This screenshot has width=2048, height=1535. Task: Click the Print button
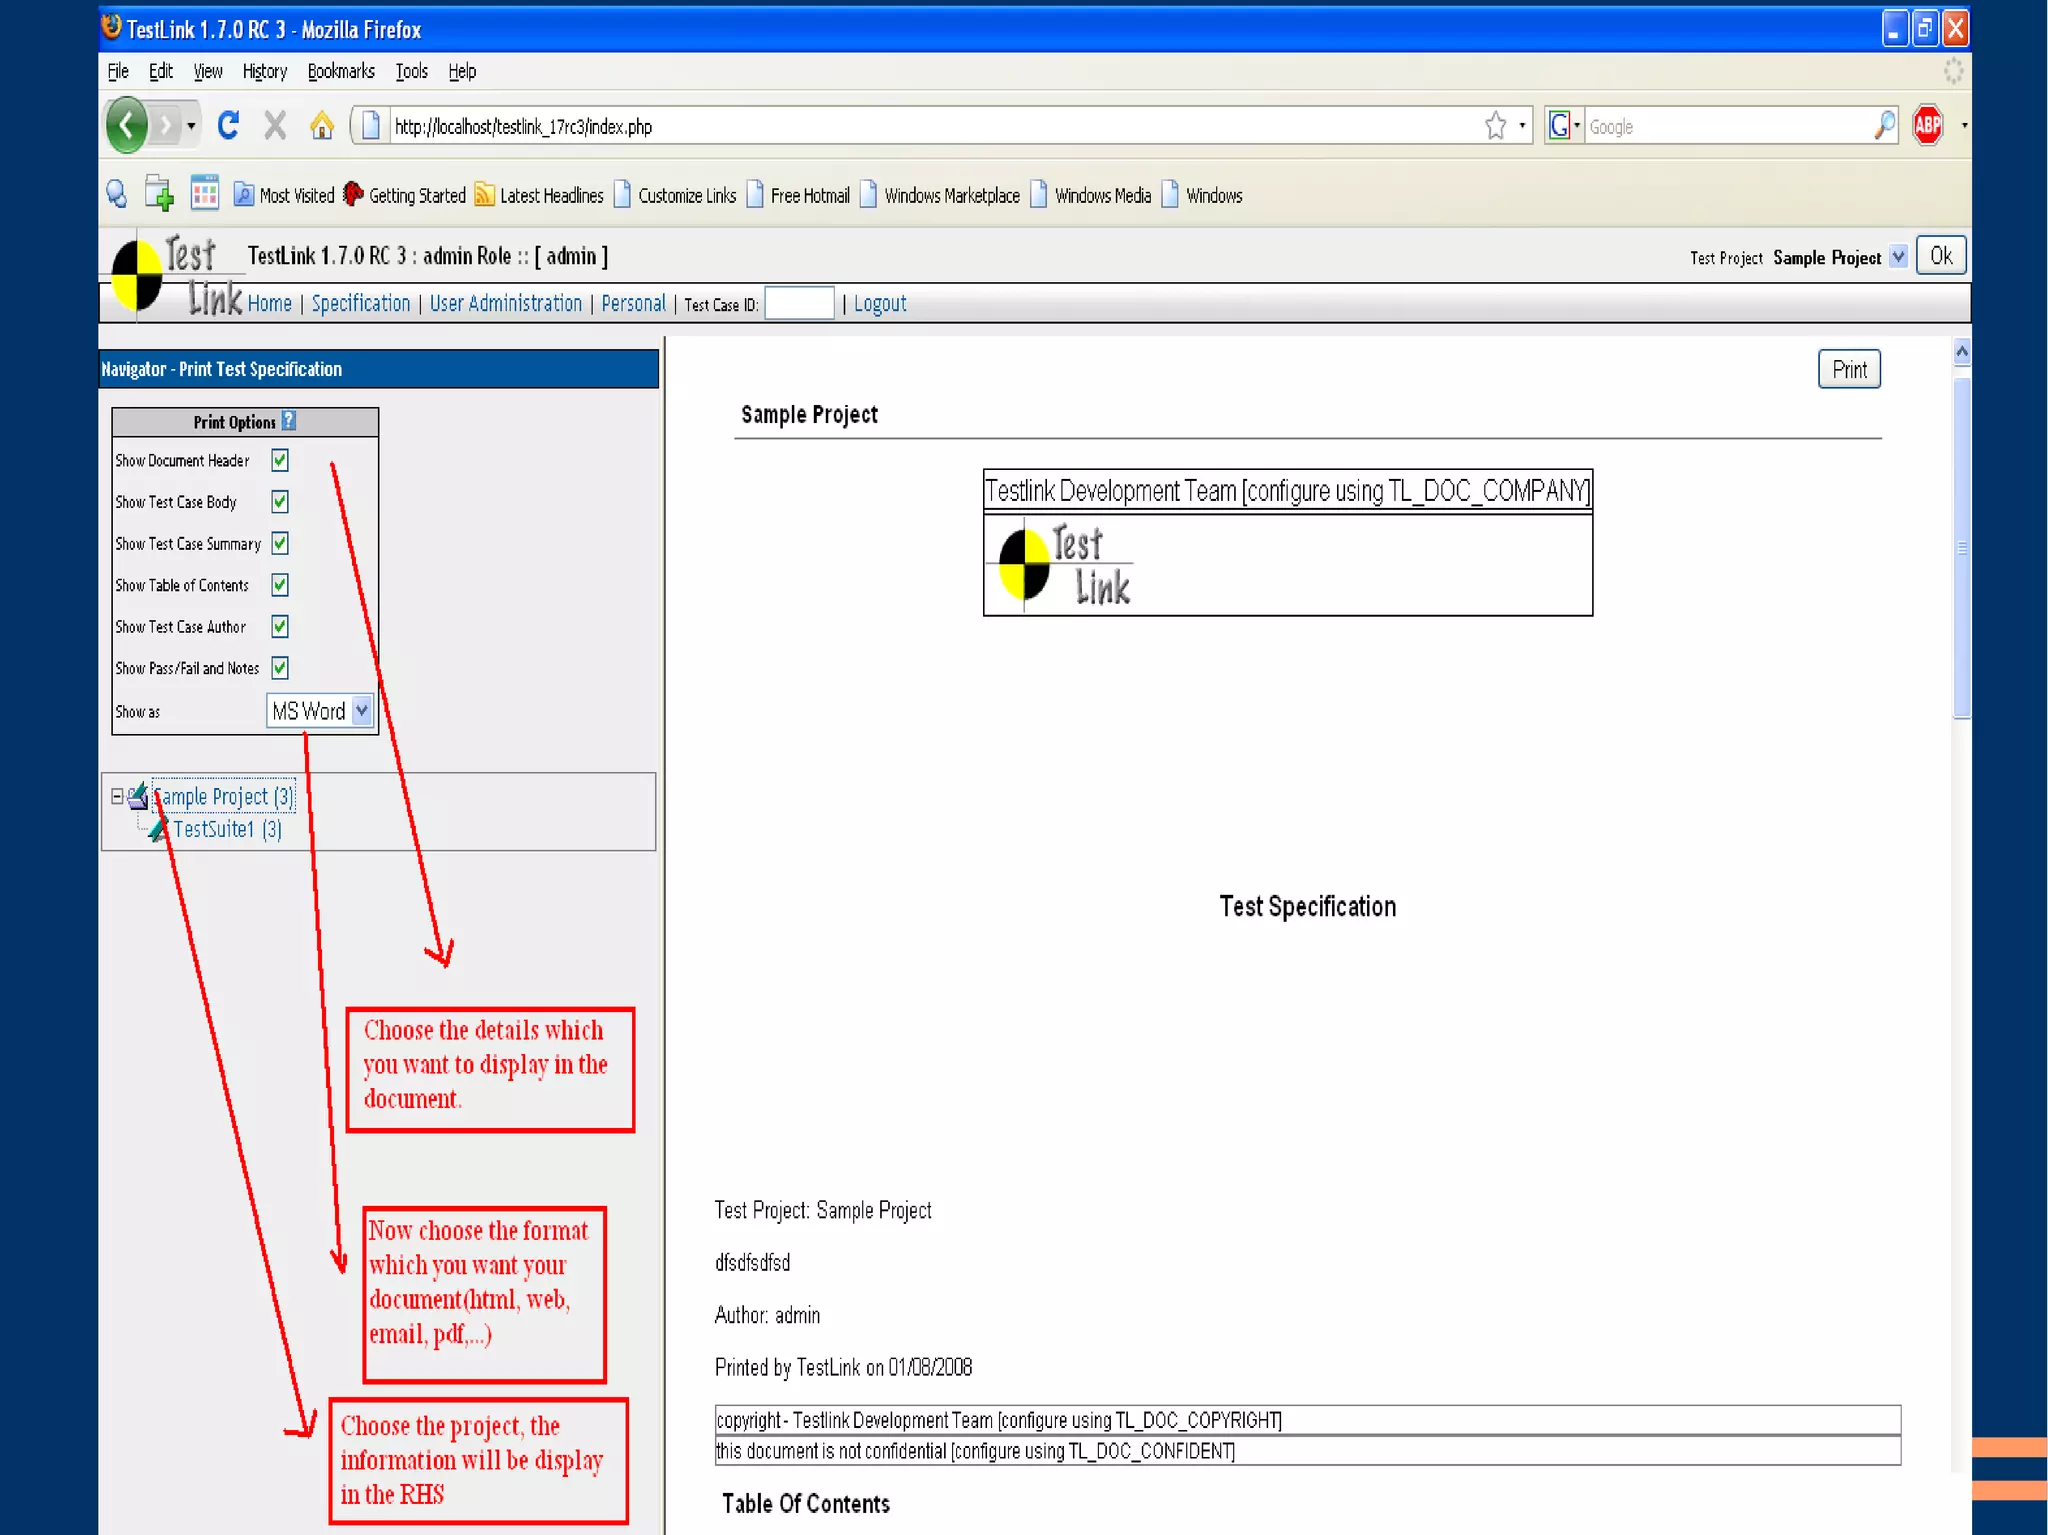click(x=1849, y=369)
